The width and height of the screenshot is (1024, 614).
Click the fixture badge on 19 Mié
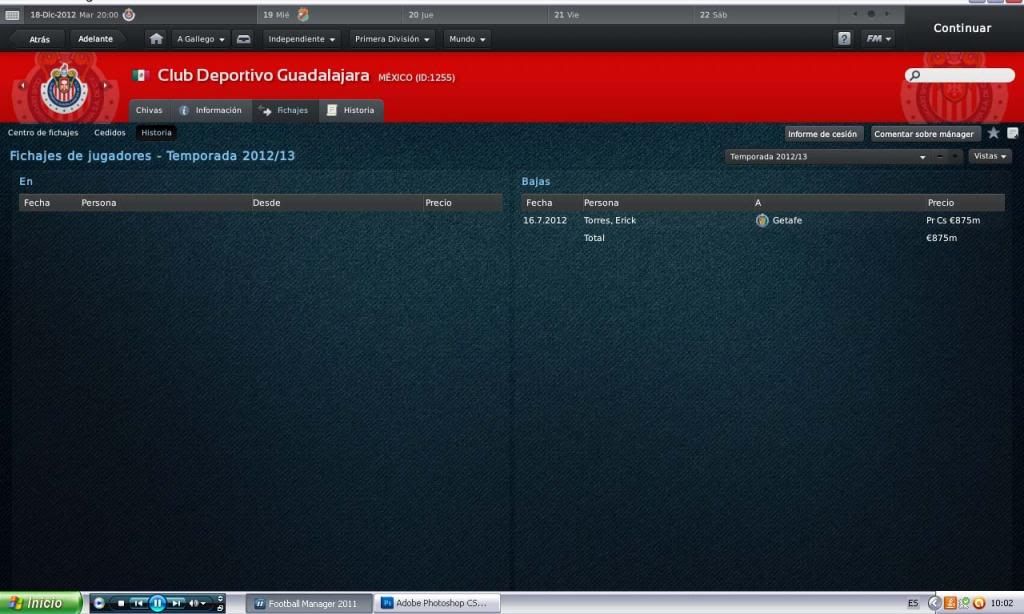(302, 14)
